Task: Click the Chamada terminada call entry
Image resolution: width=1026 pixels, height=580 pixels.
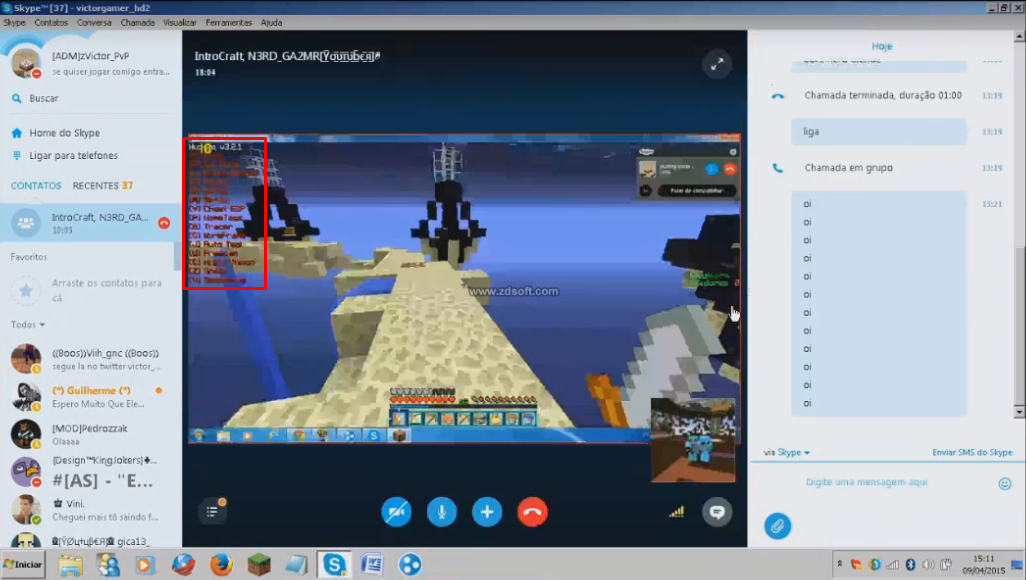Action: [x=883, y=96]
